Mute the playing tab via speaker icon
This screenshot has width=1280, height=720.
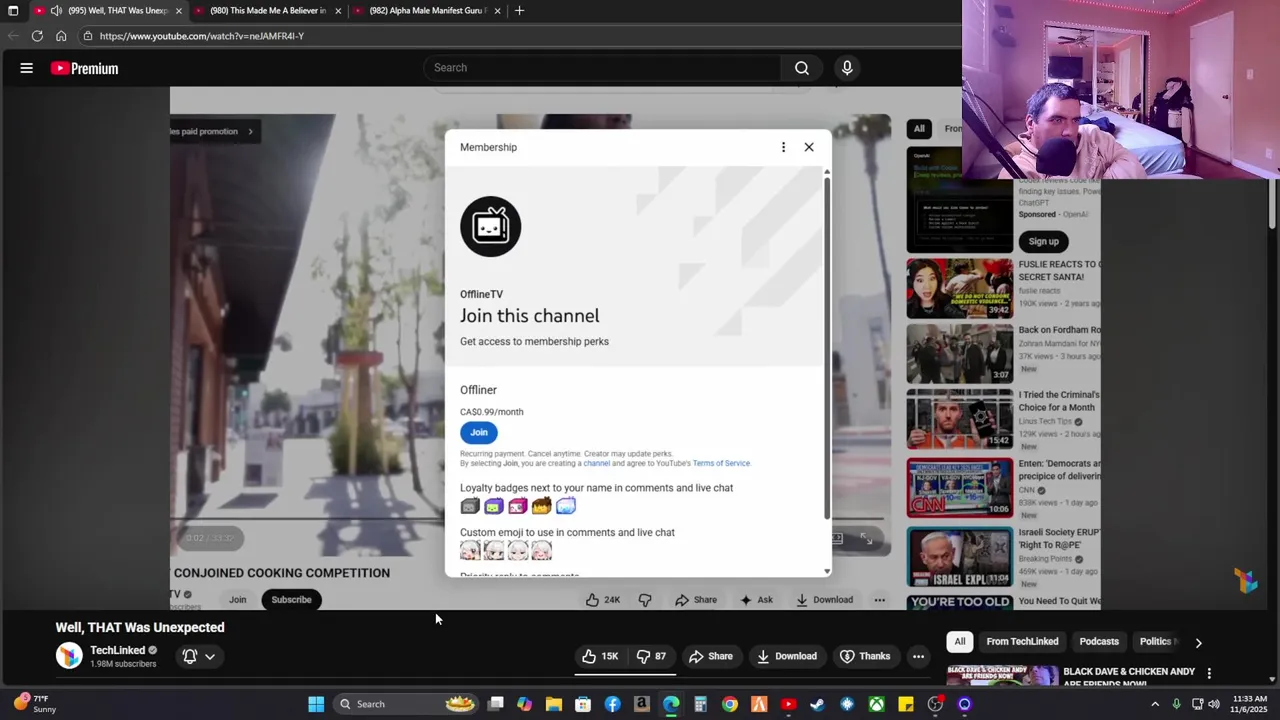[x=56, y=11]
